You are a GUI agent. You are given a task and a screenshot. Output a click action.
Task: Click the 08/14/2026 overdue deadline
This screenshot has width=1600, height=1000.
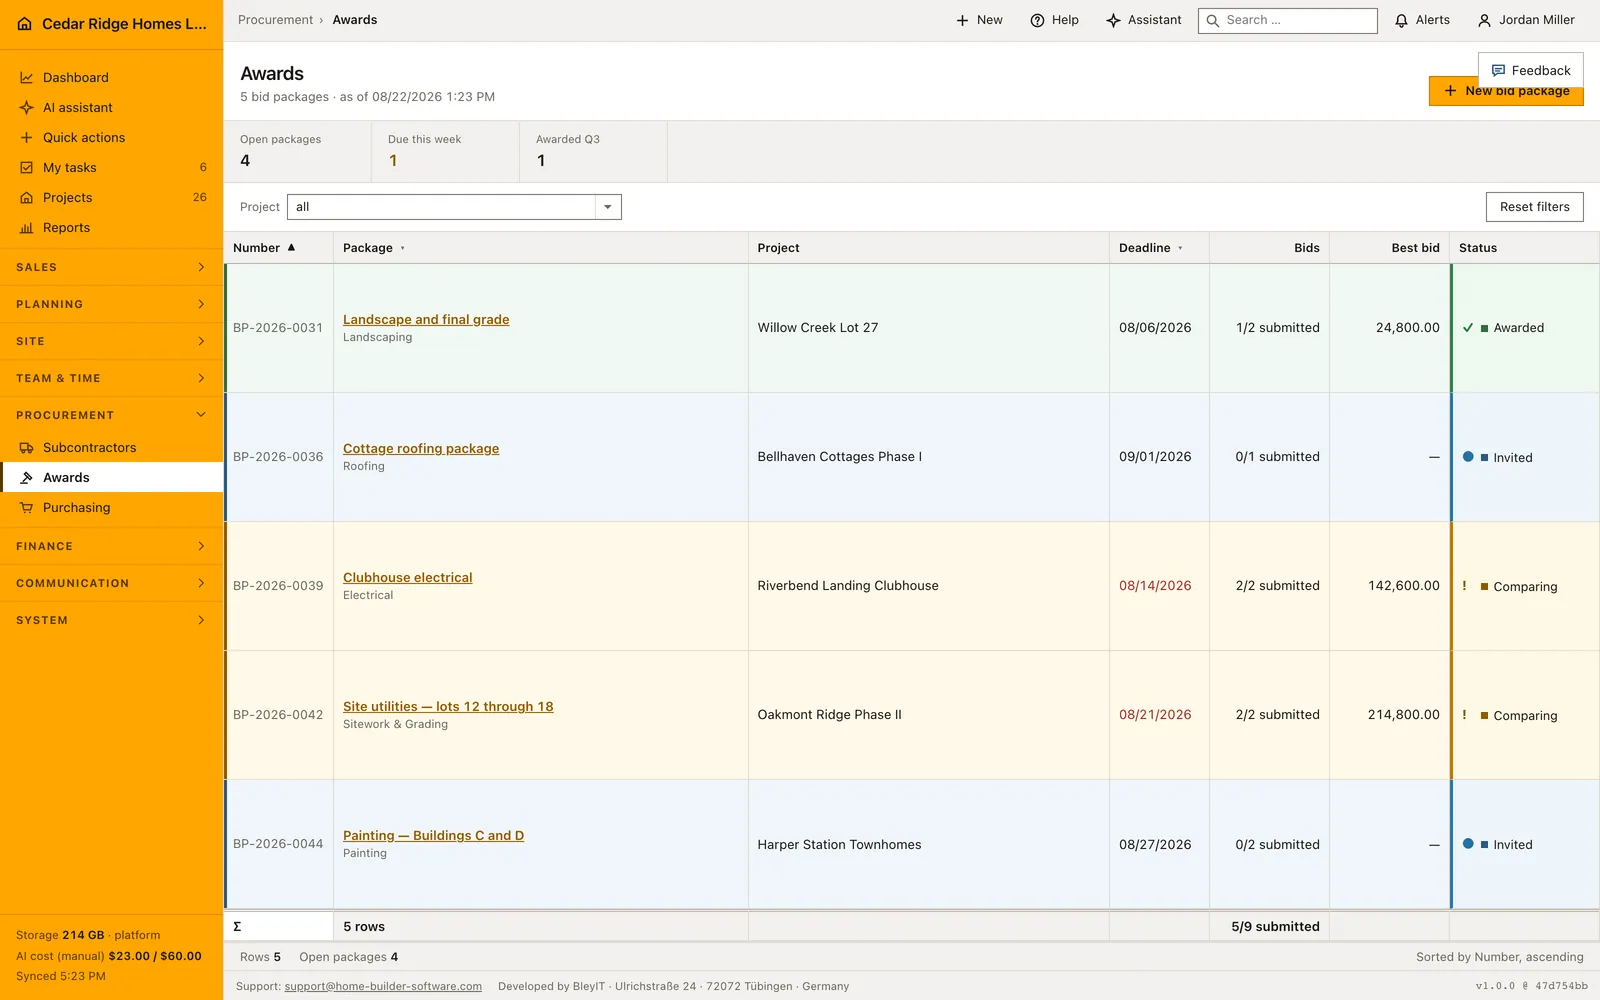point(1155,585)
